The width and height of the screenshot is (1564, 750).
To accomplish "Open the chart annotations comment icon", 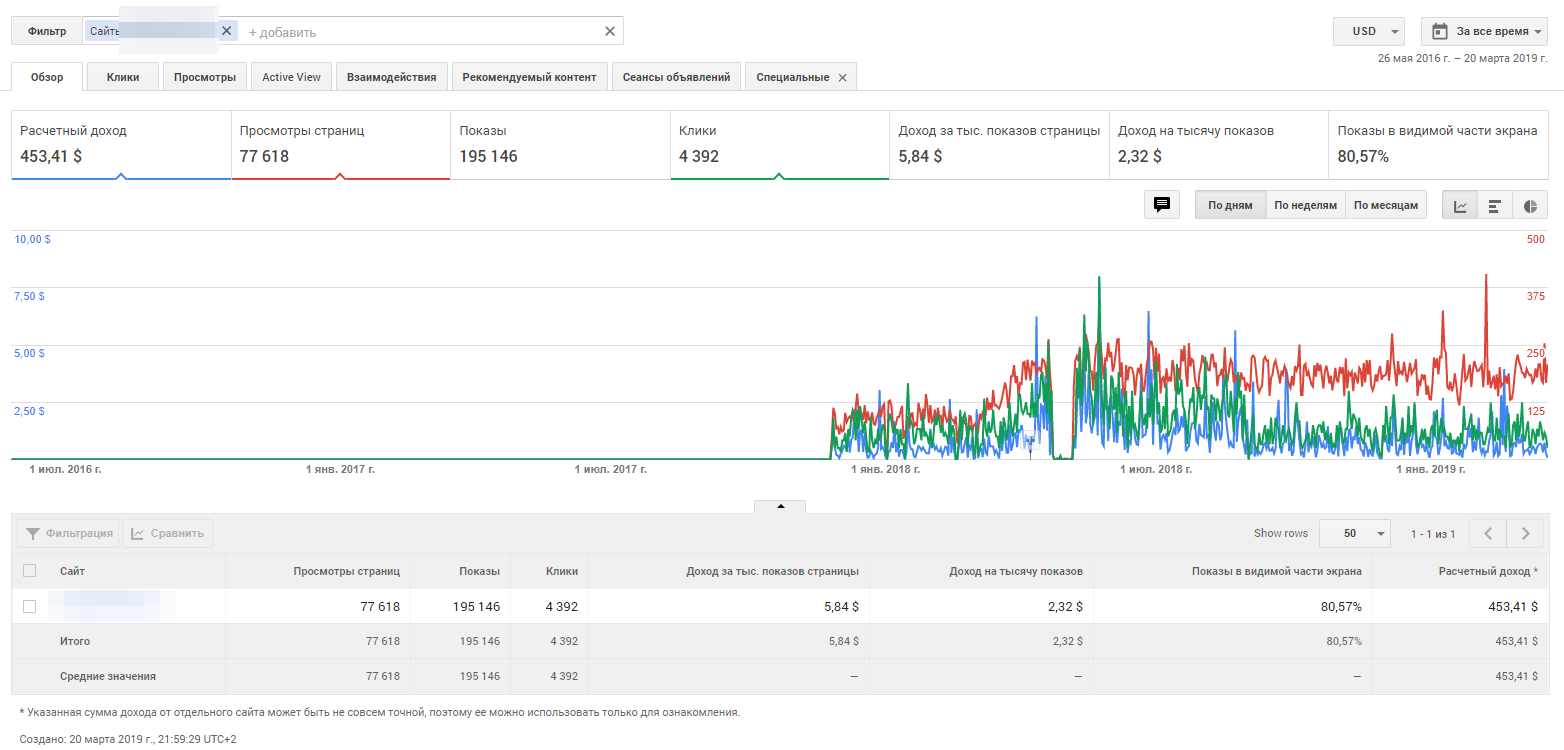I will pos(1162,205).
